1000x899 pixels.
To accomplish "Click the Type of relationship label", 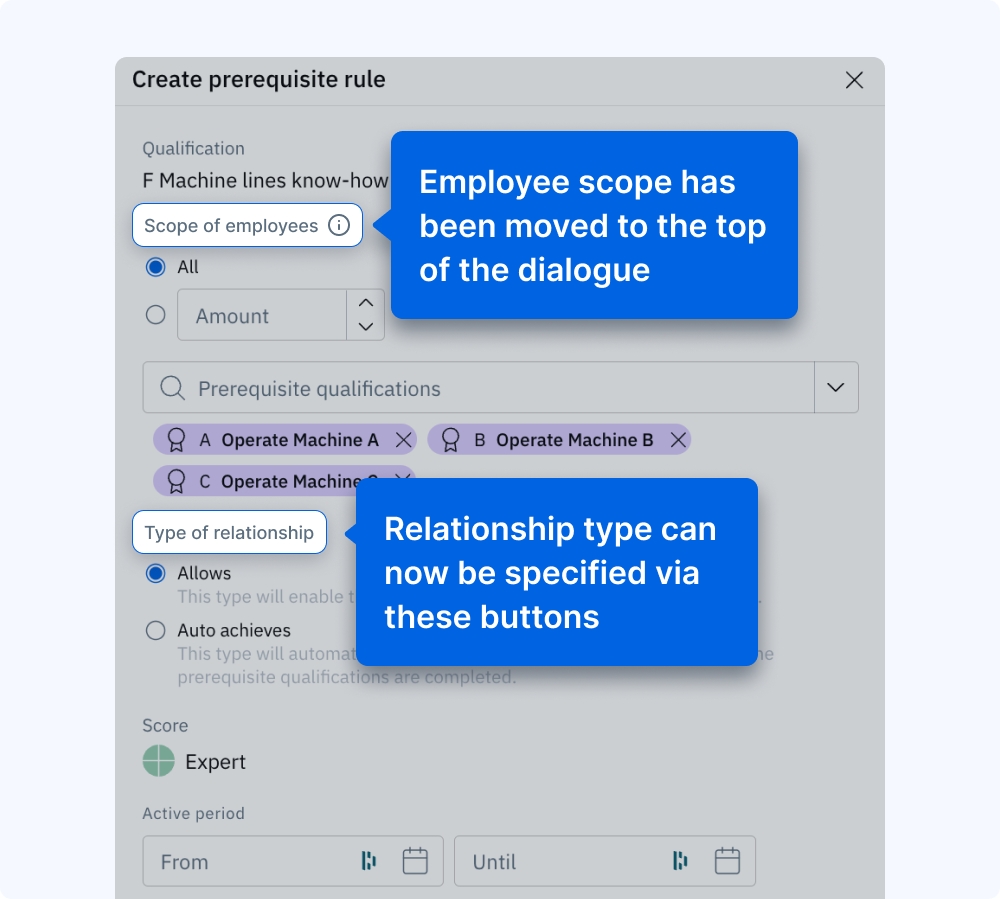I will [229, 533].
